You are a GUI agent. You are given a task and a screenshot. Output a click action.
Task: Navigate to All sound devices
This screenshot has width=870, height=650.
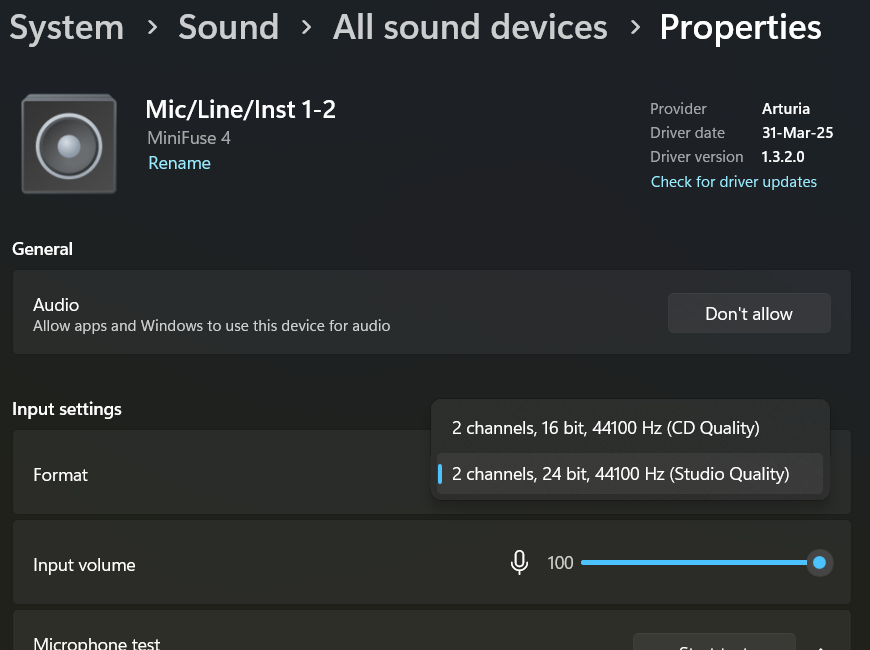(x=470, y=27)
